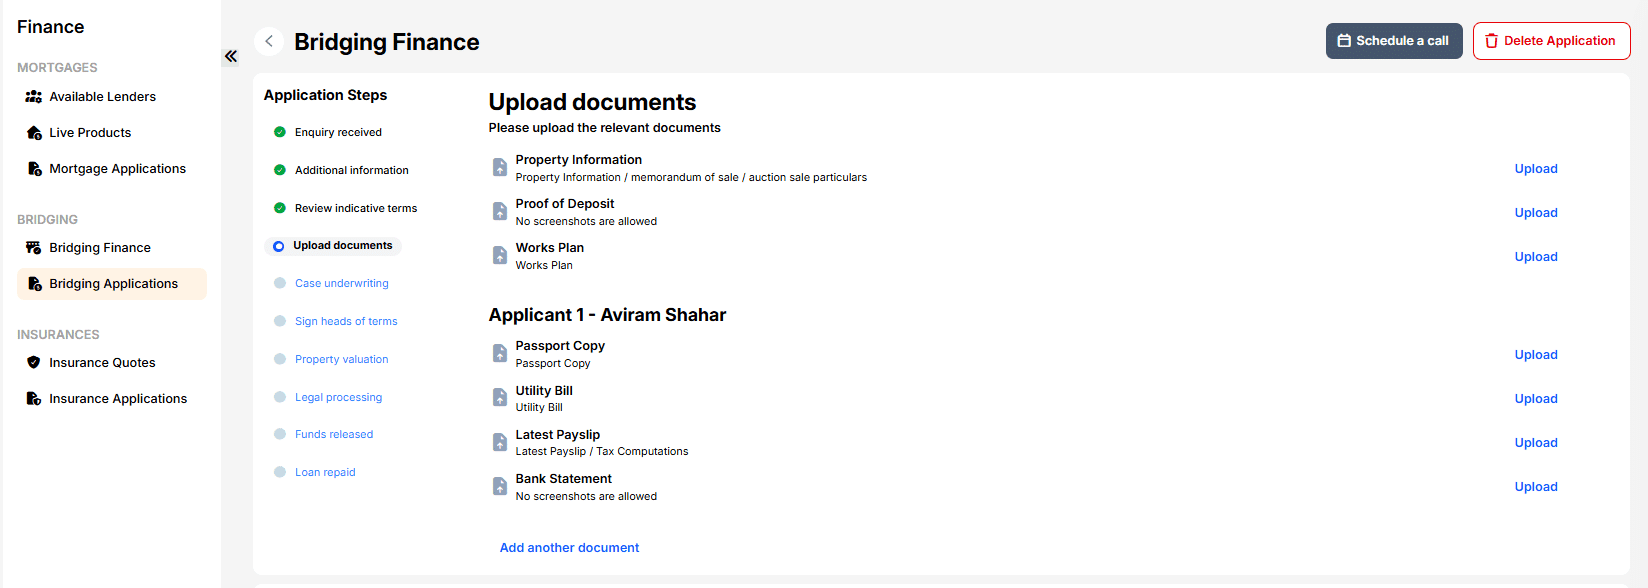Click the Available Lenders people icon
1648x588 pixels.
click(34, 97)
